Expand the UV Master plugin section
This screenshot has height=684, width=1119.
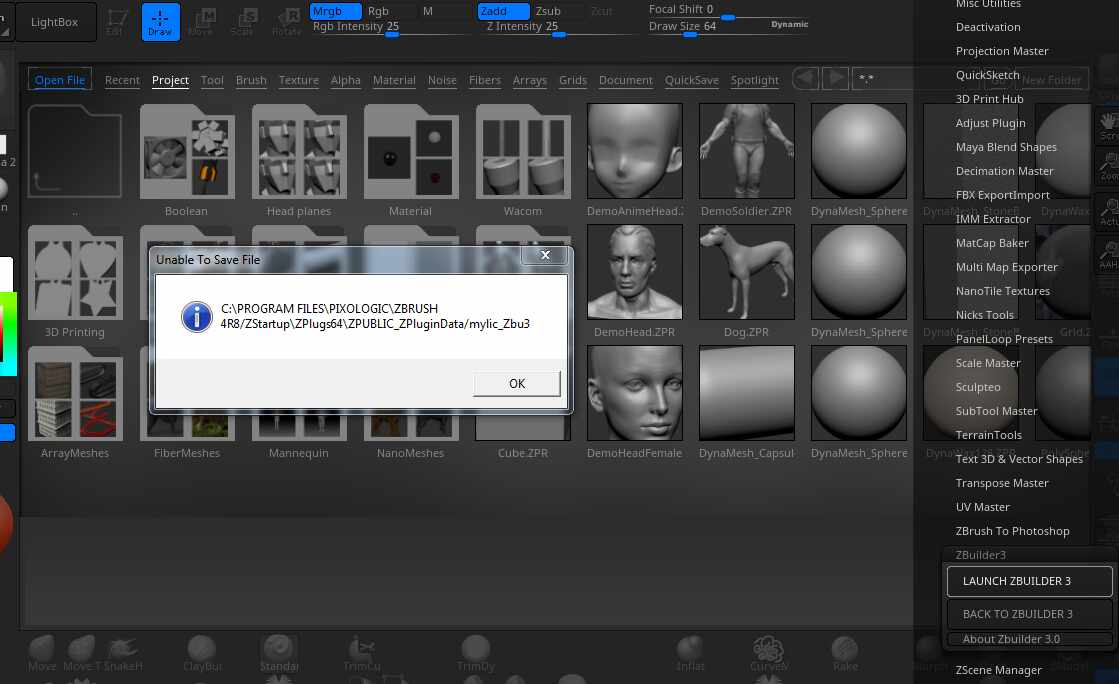click(982, 507)
